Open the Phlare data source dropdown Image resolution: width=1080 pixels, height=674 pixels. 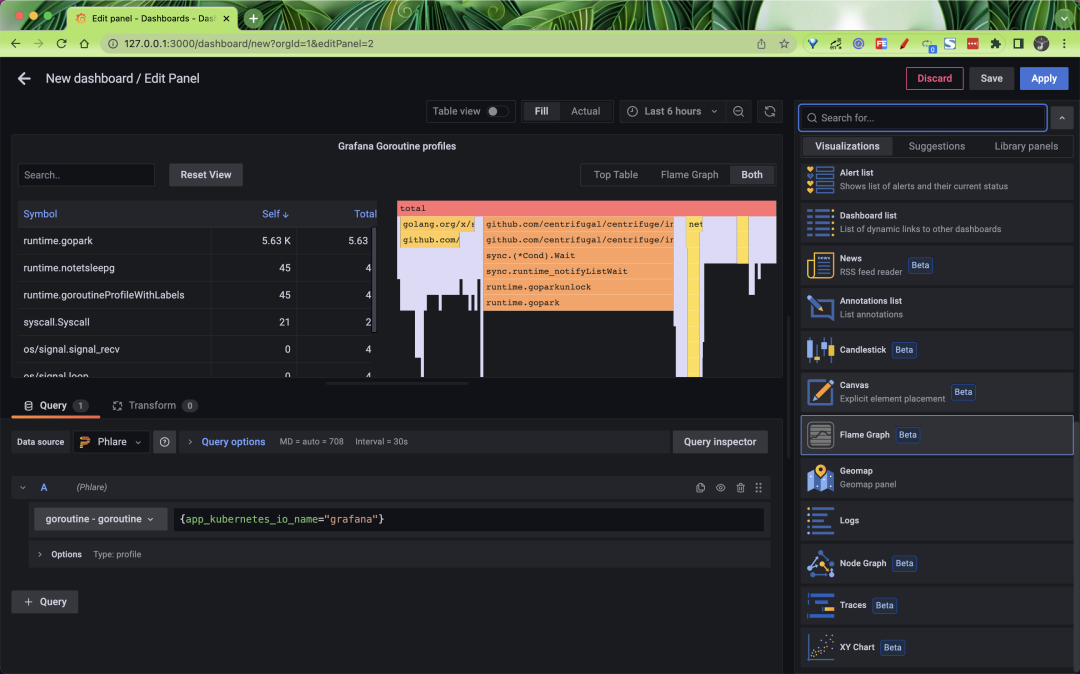pos(111,442)
